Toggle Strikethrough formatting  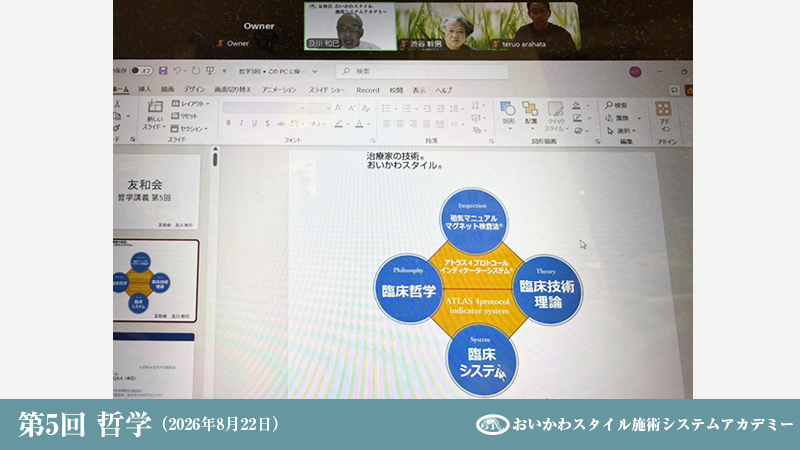pos(281,123)
